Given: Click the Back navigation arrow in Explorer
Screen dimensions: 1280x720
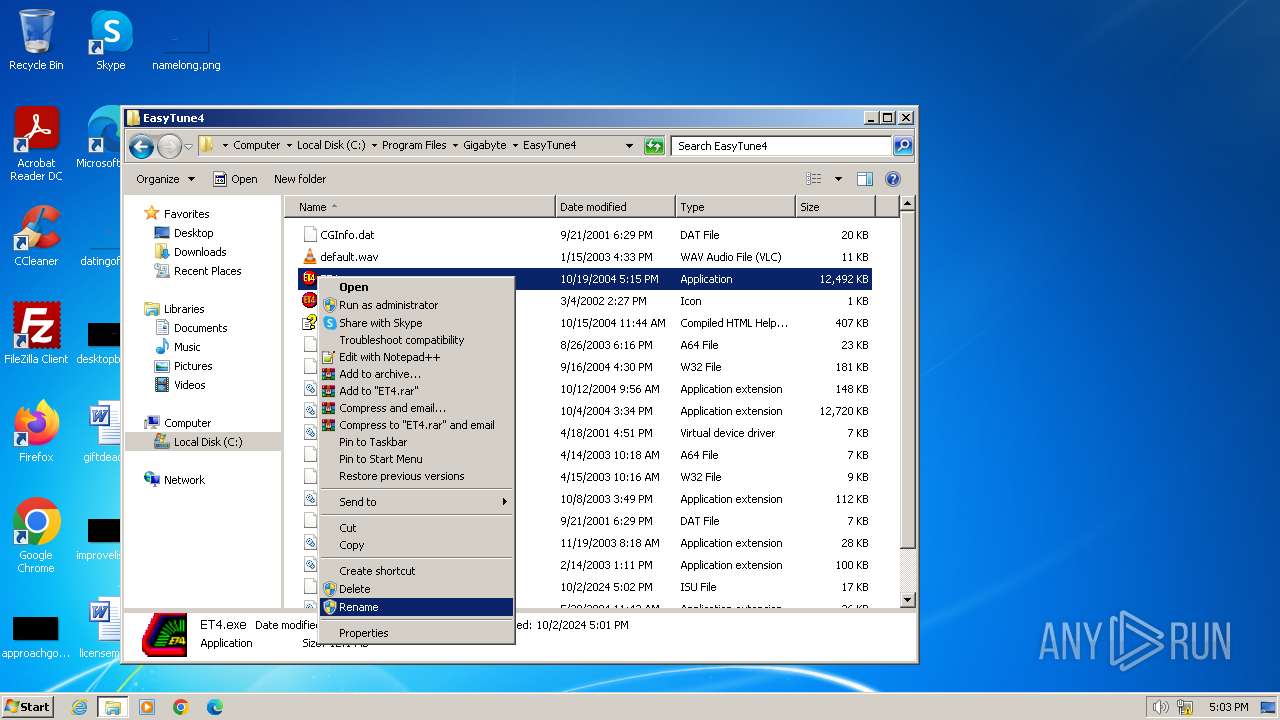Looking at the screenshot, I should [141, 146].
